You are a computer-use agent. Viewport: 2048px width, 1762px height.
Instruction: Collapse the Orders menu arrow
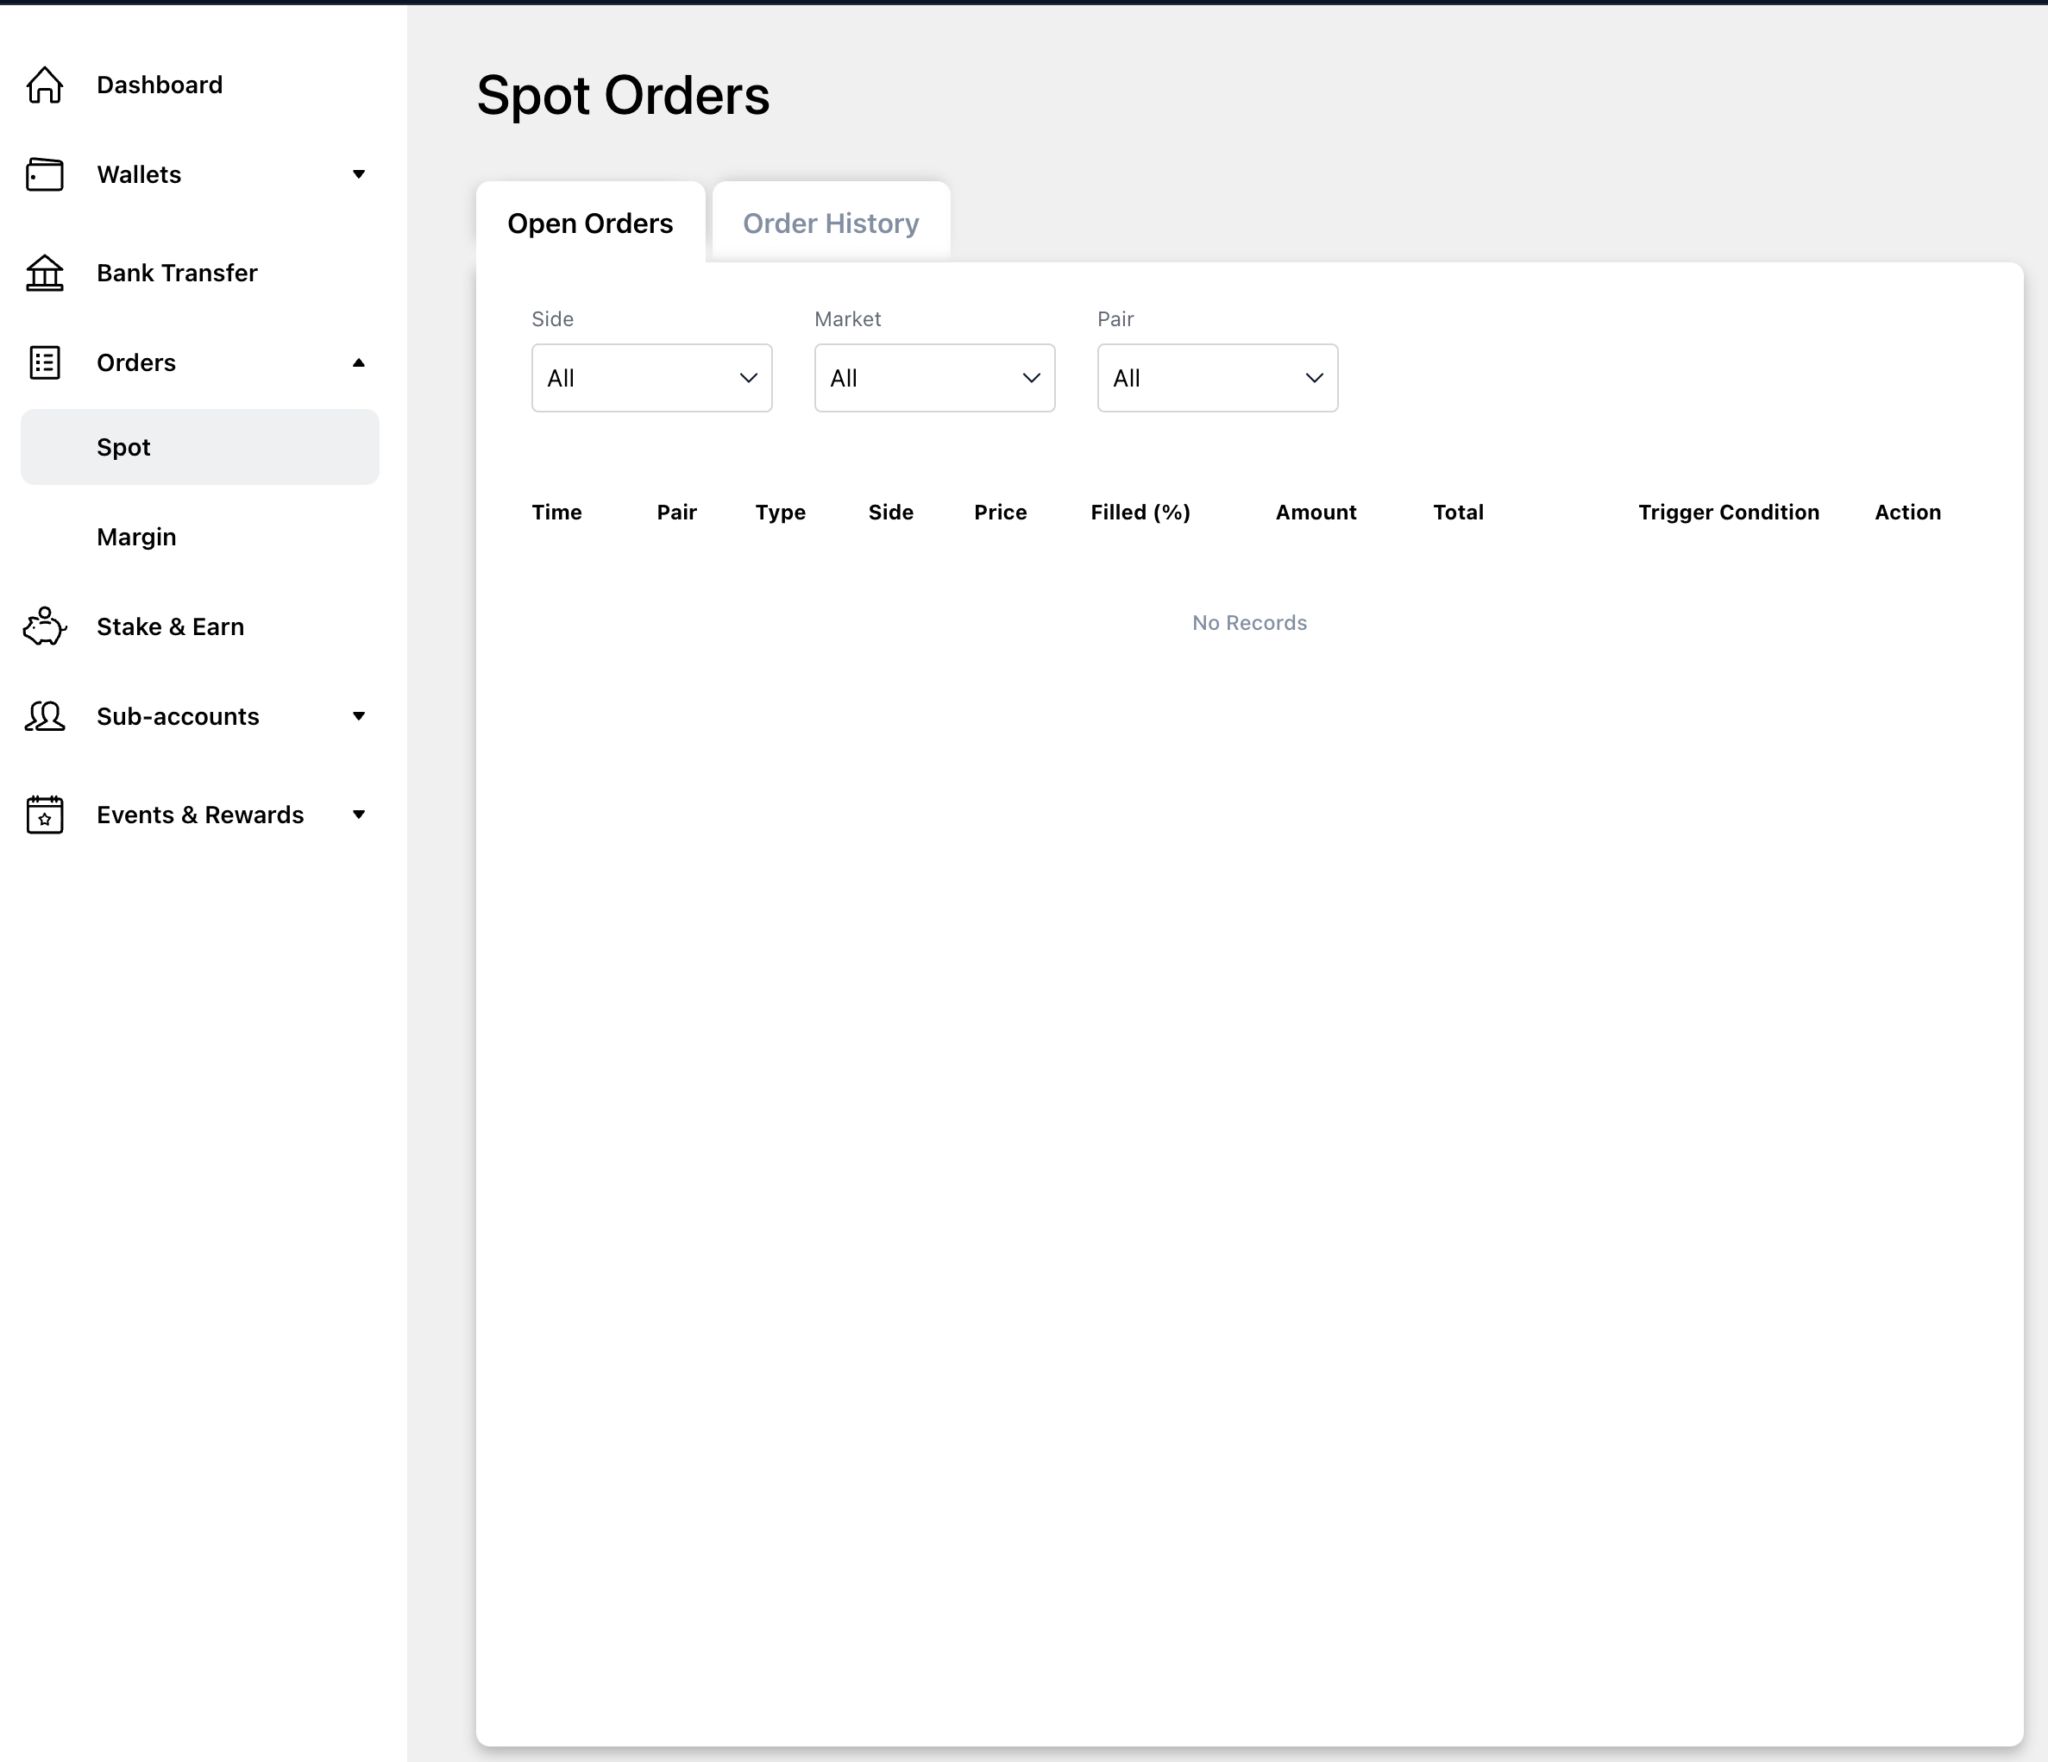[x=359, y=363]
